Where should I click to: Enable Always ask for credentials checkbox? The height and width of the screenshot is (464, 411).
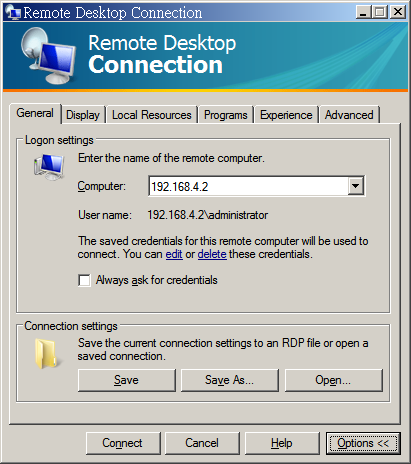tap(84, 280)
